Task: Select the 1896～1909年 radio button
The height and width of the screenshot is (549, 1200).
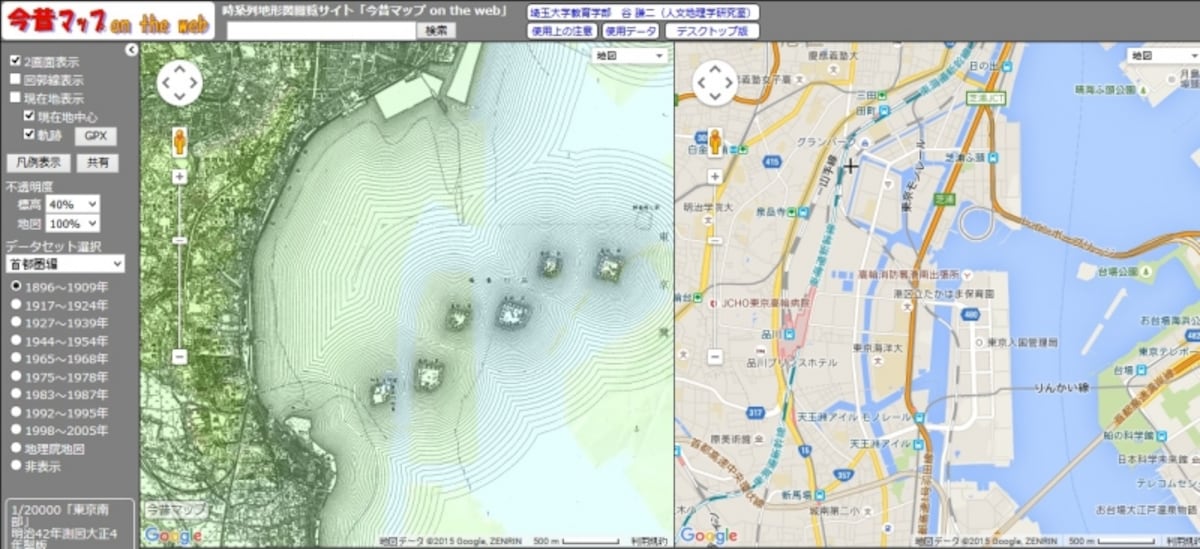Action: (15, 286)
